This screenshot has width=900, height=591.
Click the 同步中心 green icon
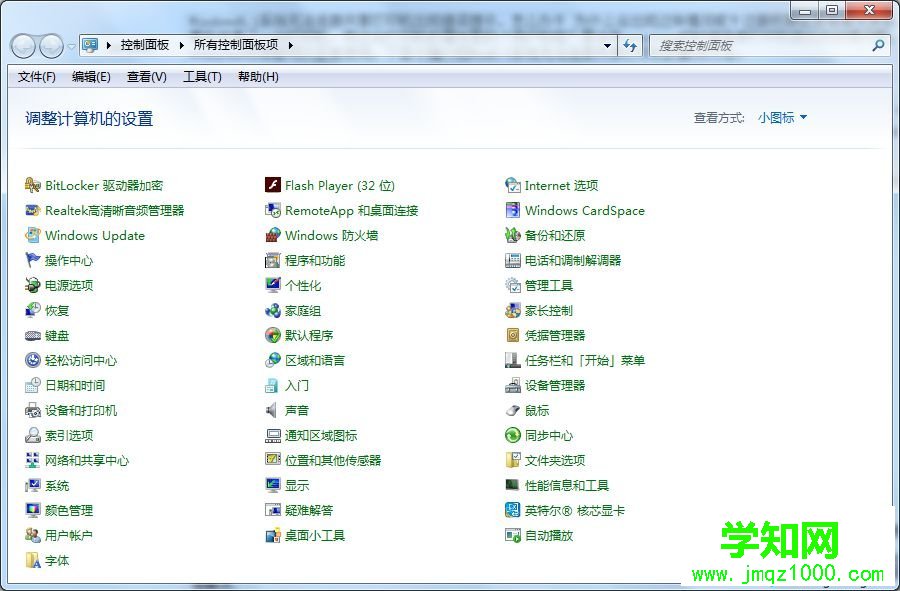513,436
